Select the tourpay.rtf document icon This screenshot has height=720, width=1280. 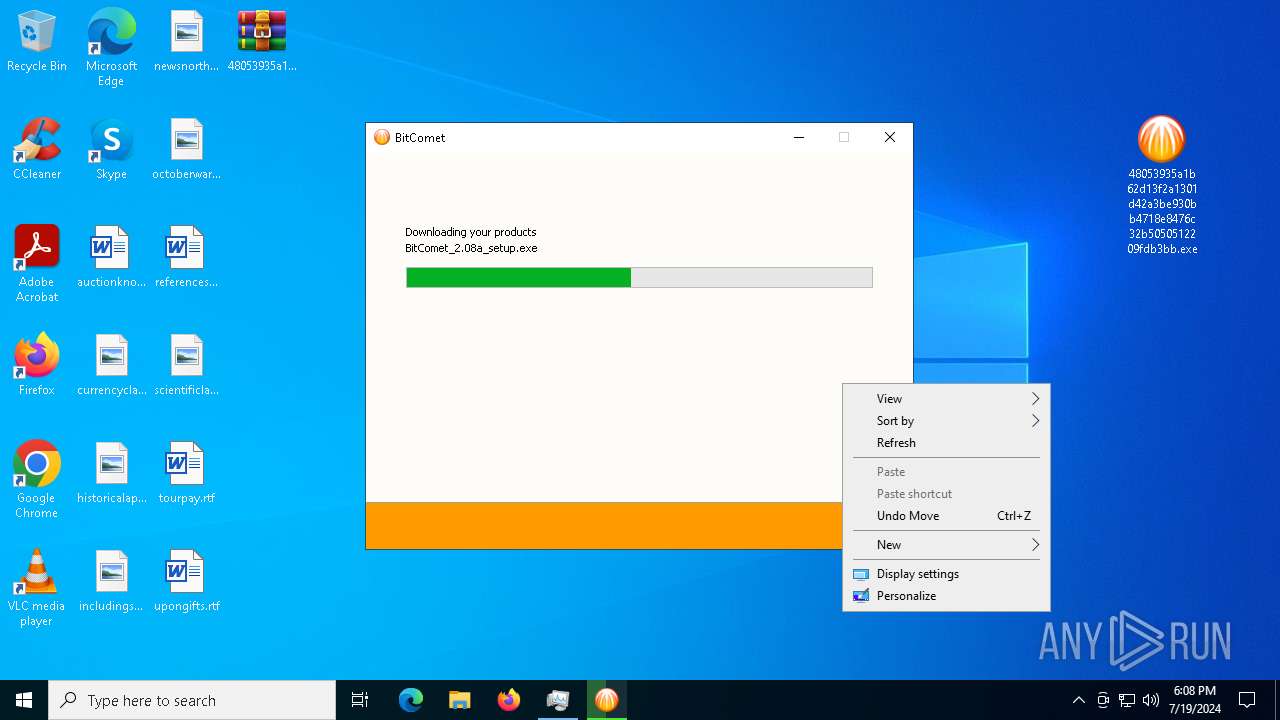[186, 474]
